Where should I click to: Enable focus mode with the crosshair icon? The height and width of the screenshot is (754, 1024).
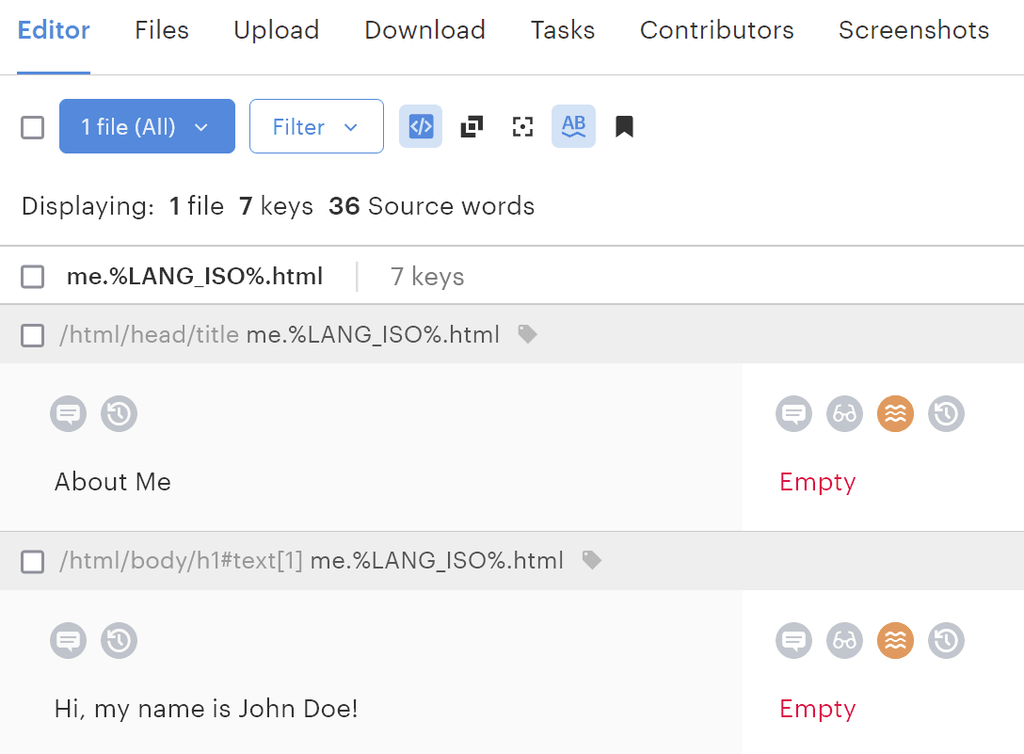click(x=522, y=127)
